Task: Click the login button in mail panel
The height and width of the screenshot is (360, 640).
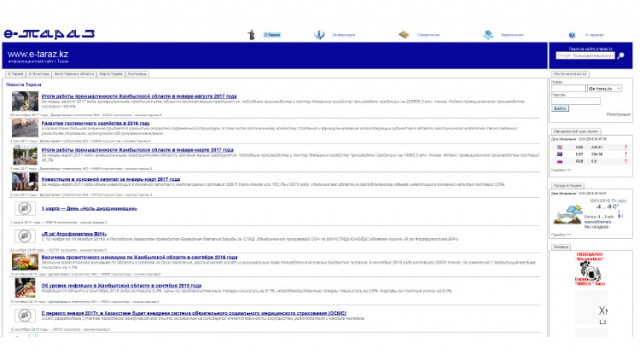Action: 560,109
